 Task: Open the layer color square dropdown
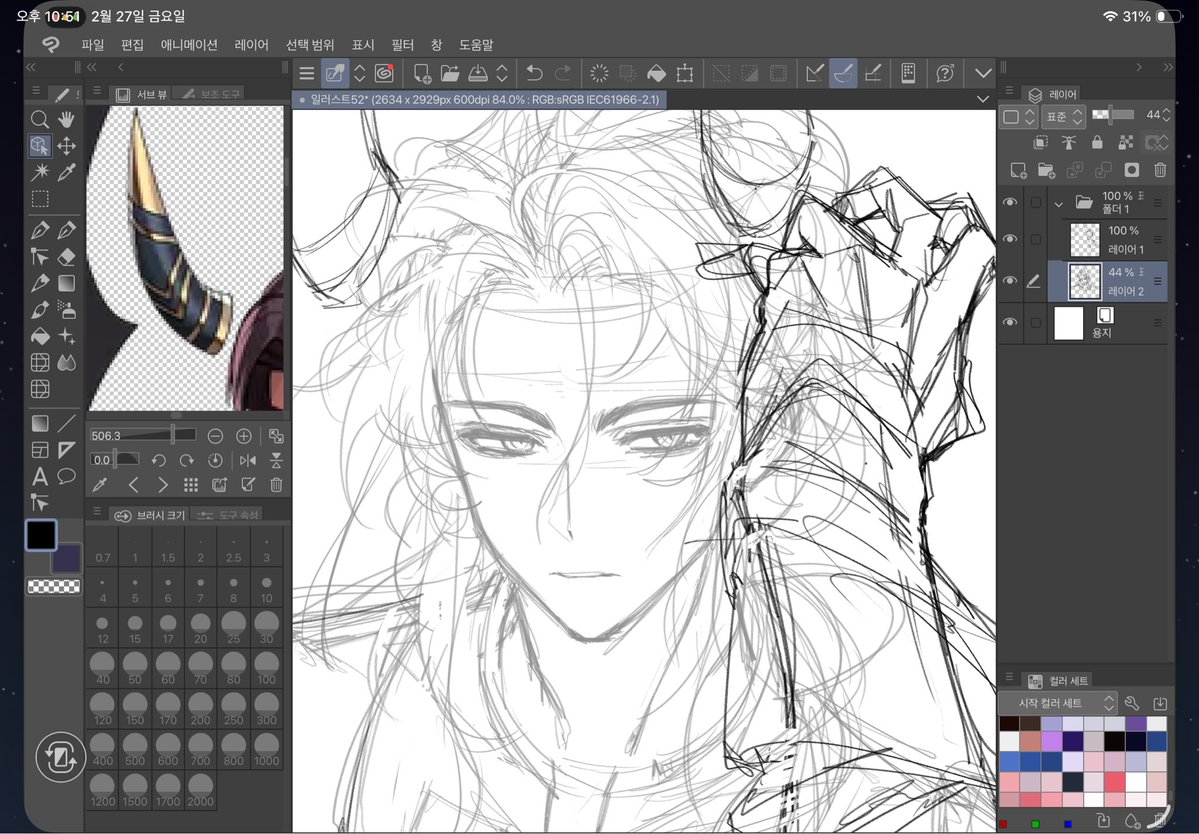tap(1019, 117)
